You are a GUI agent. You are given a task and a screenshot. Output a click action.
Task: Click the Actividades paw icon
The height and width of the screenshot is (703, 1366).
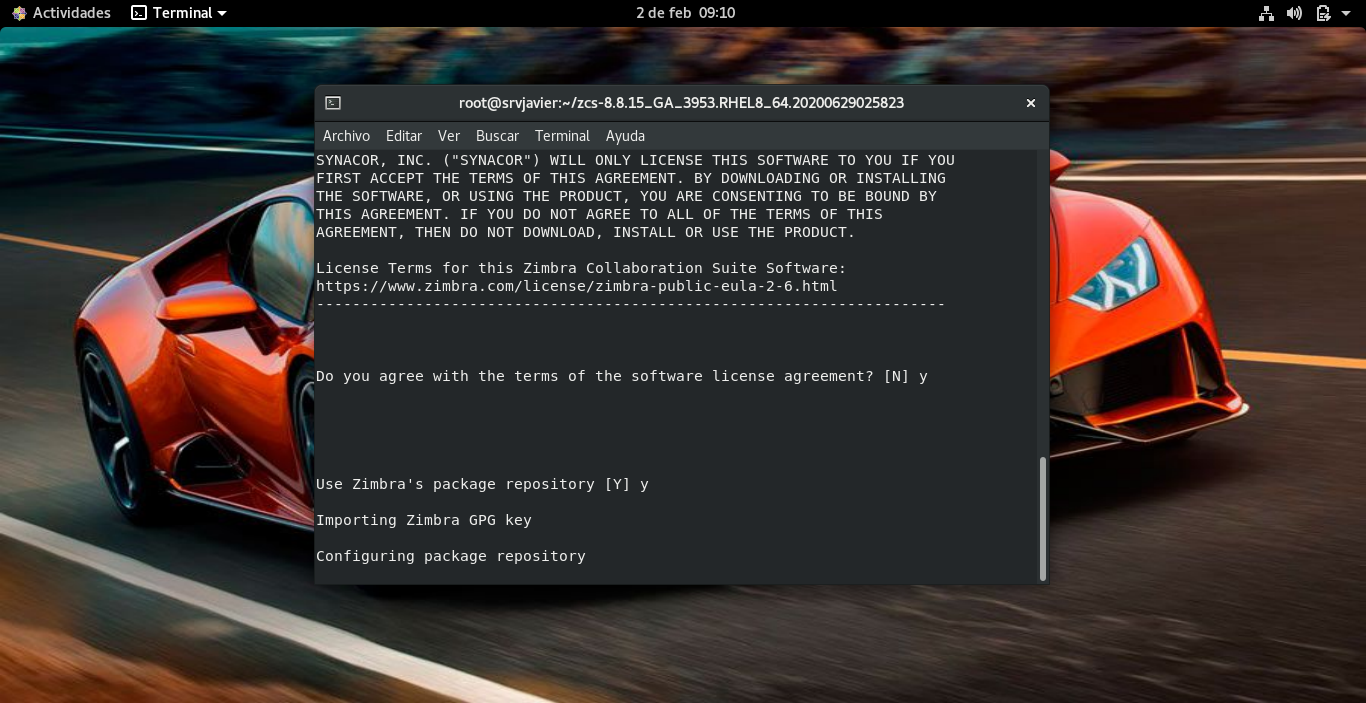(x=19, y=13)
